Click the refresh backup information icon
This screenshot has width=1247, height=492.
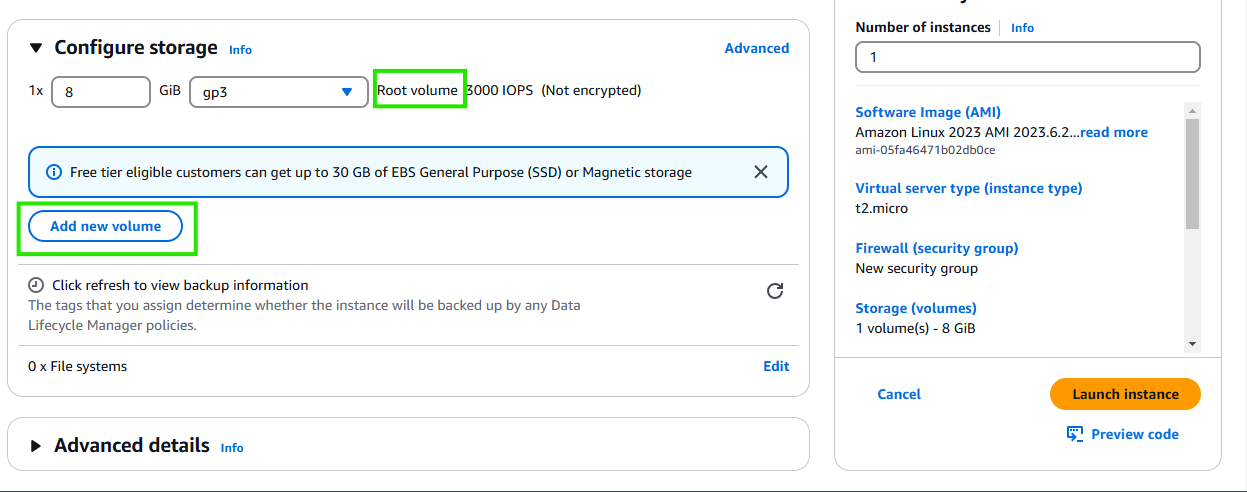(x=774, y=291)
